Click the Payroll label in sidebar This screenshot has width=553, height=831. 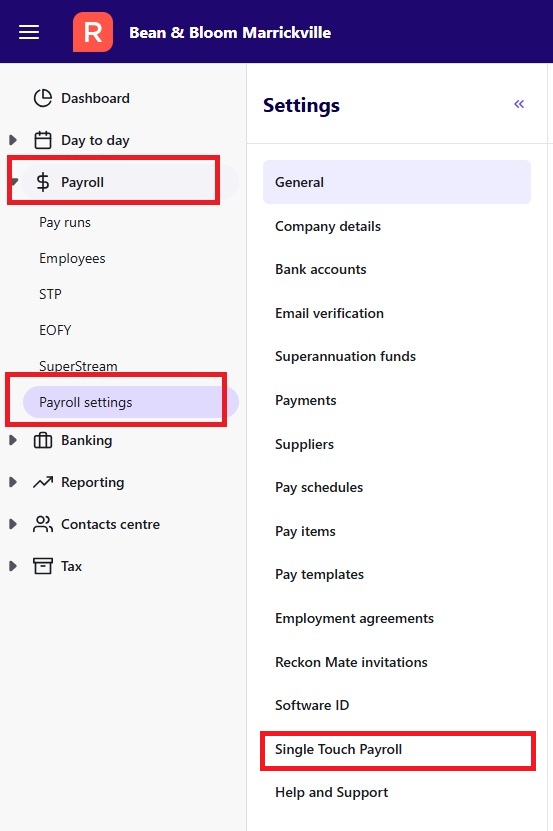point(83,182)
